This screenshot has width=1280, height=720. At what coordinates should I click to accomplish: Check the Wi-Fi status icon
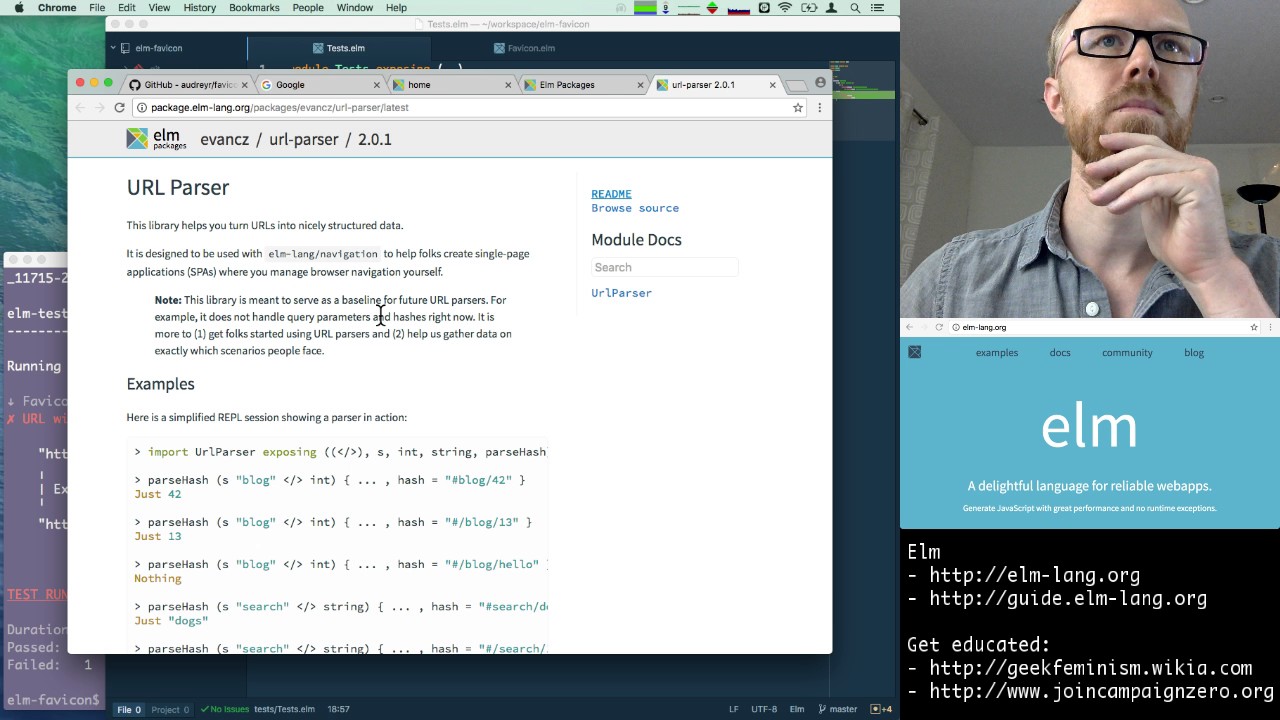coord(786,7)
